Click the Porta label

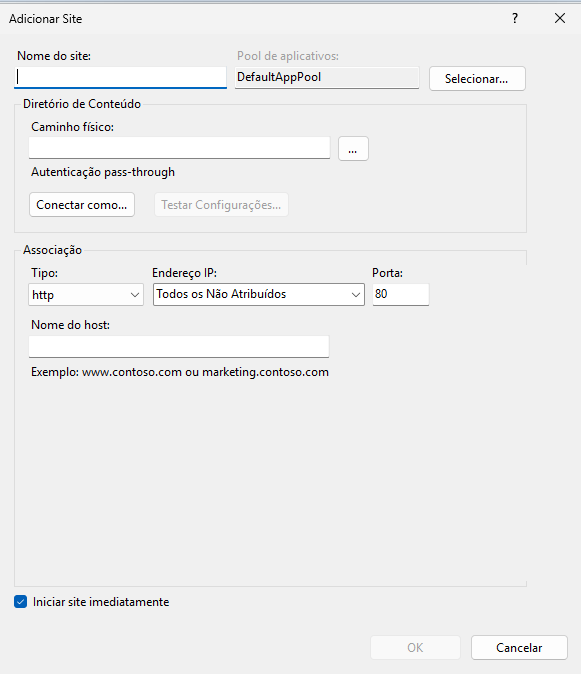tap(387, 273)
